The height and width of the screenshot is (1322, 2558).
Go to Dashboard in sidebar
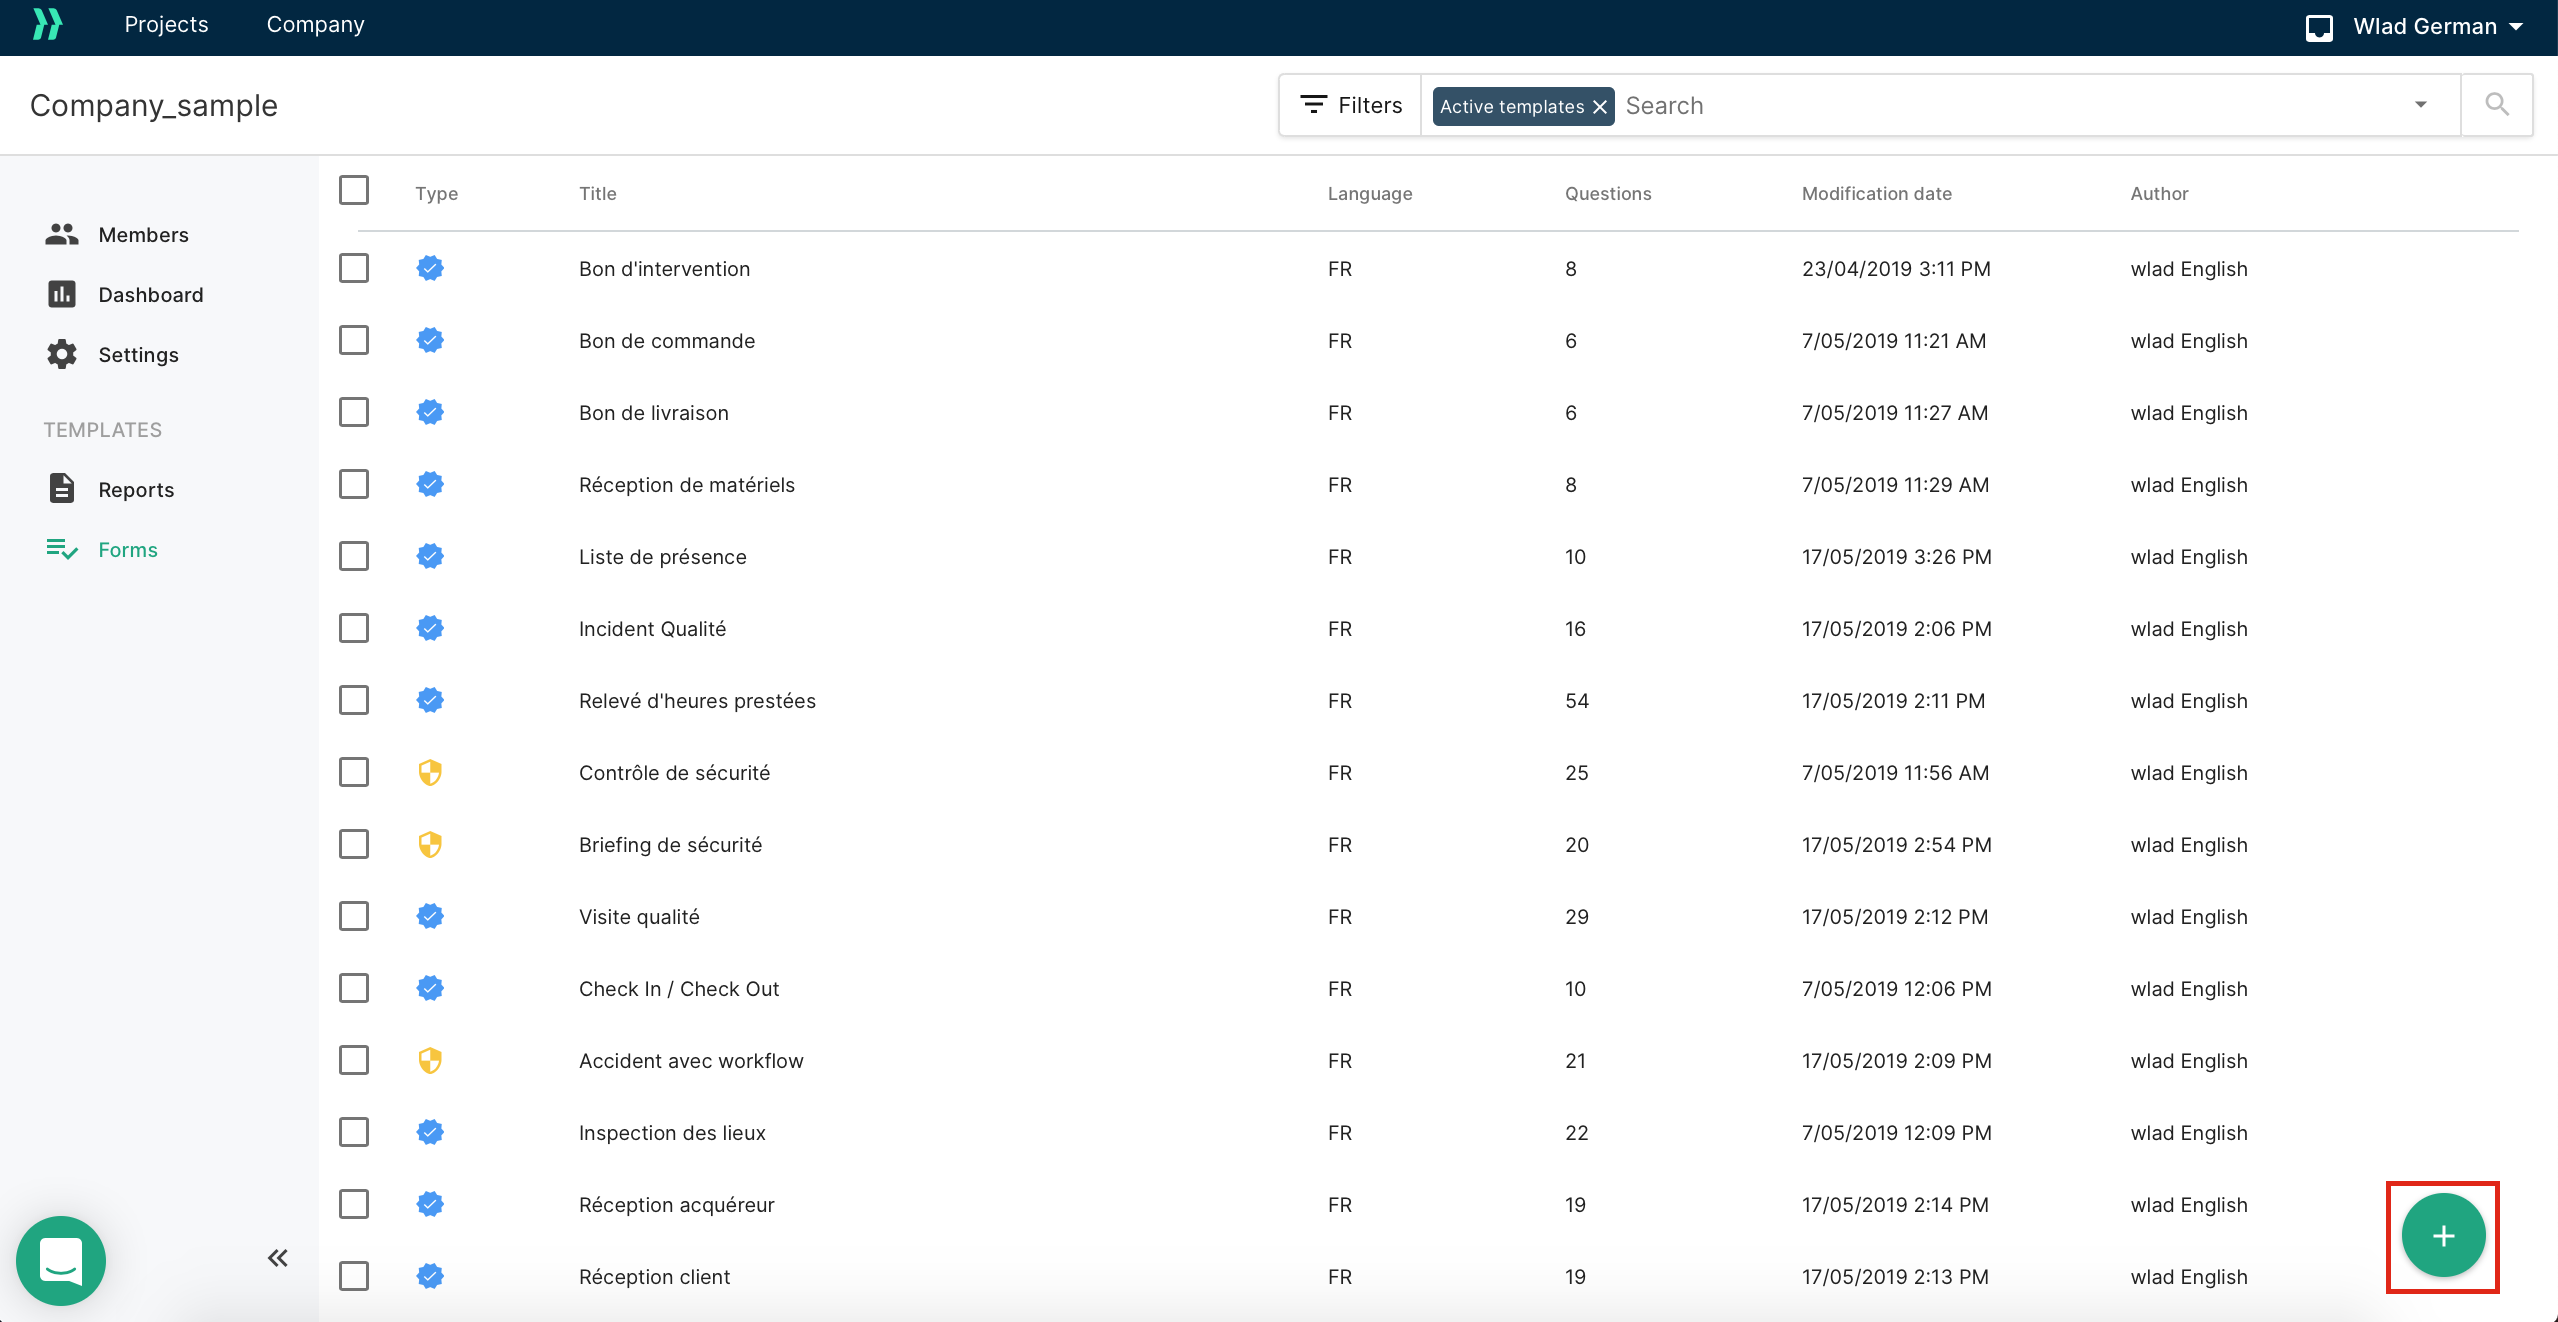(150, 295)
